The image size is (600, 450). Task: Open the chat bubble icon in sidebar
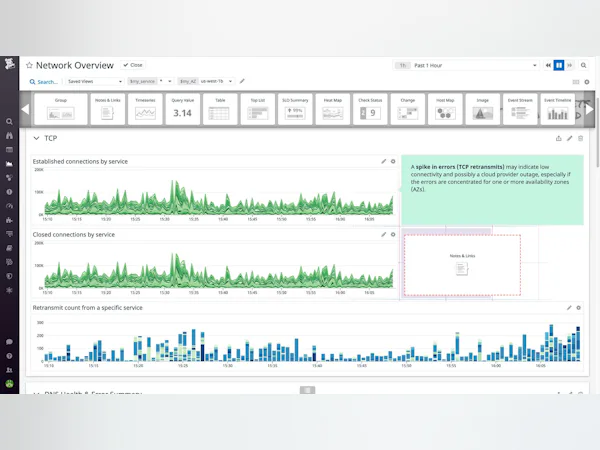click(10, 342)
